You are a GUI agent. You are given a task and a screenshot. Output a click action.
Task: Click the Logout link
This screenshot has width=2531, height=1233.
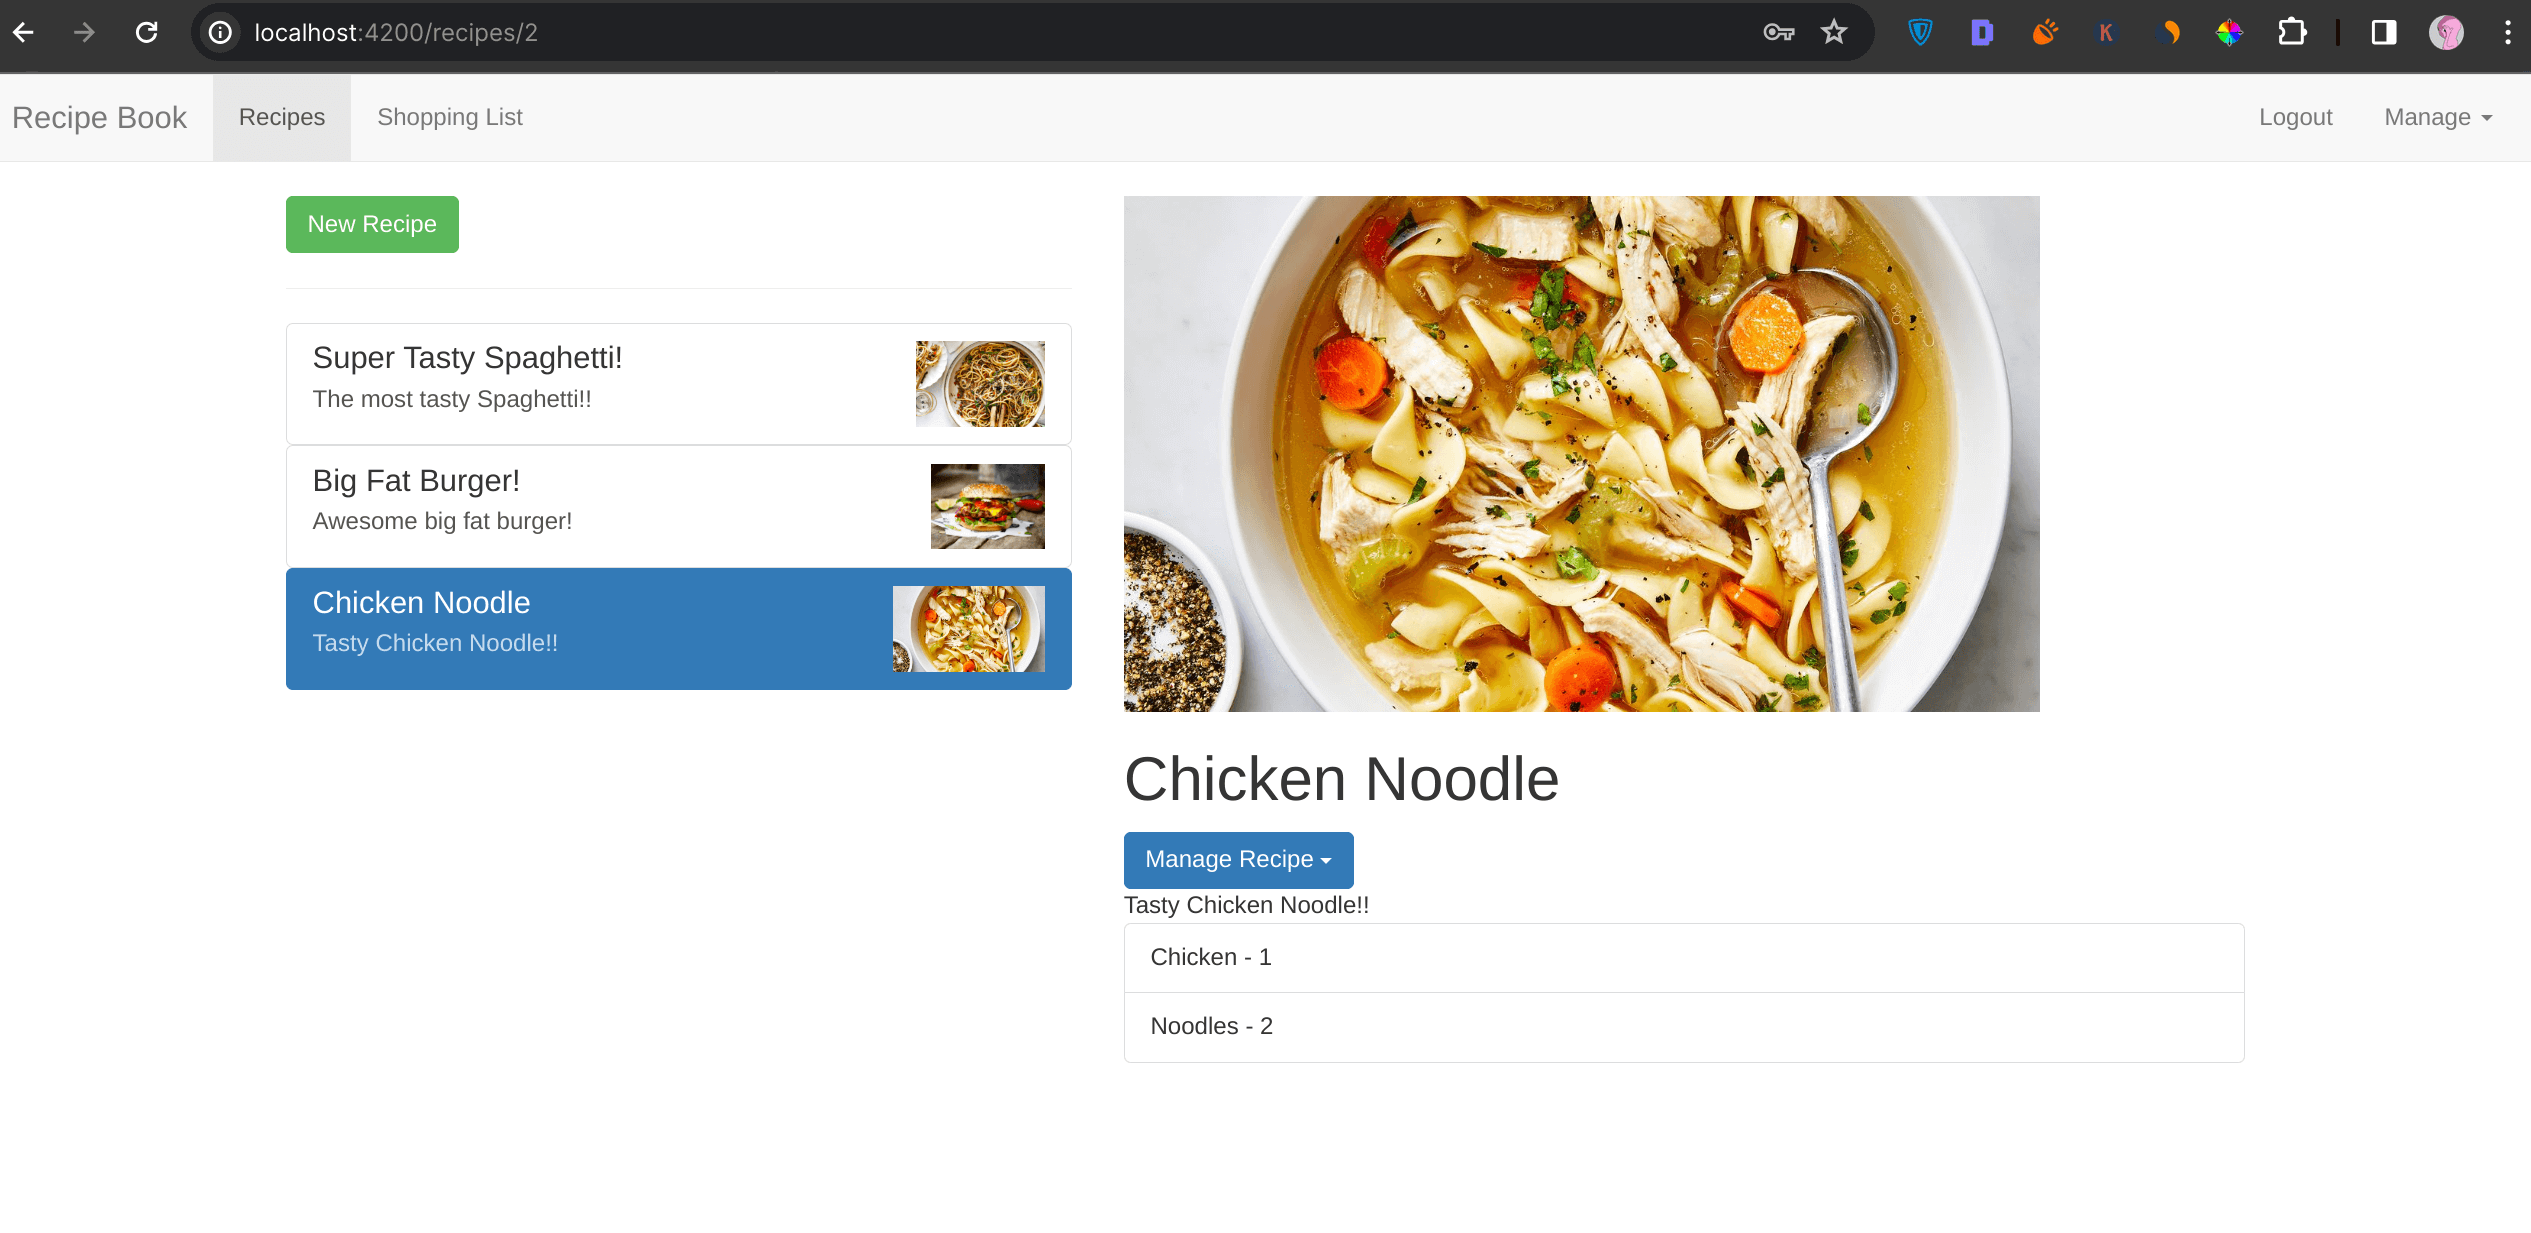[2294, 117]
